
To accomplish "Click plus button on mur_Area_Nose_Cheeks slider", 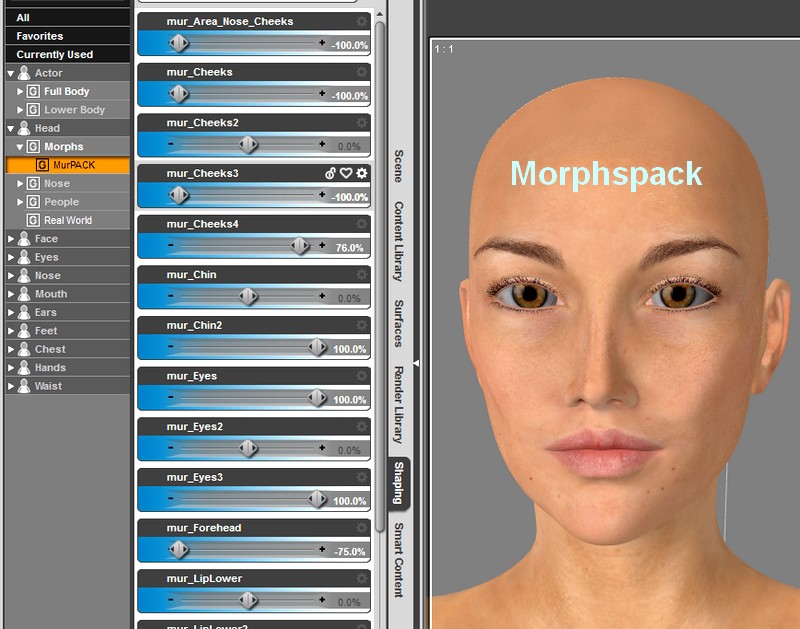I will 322,43.
